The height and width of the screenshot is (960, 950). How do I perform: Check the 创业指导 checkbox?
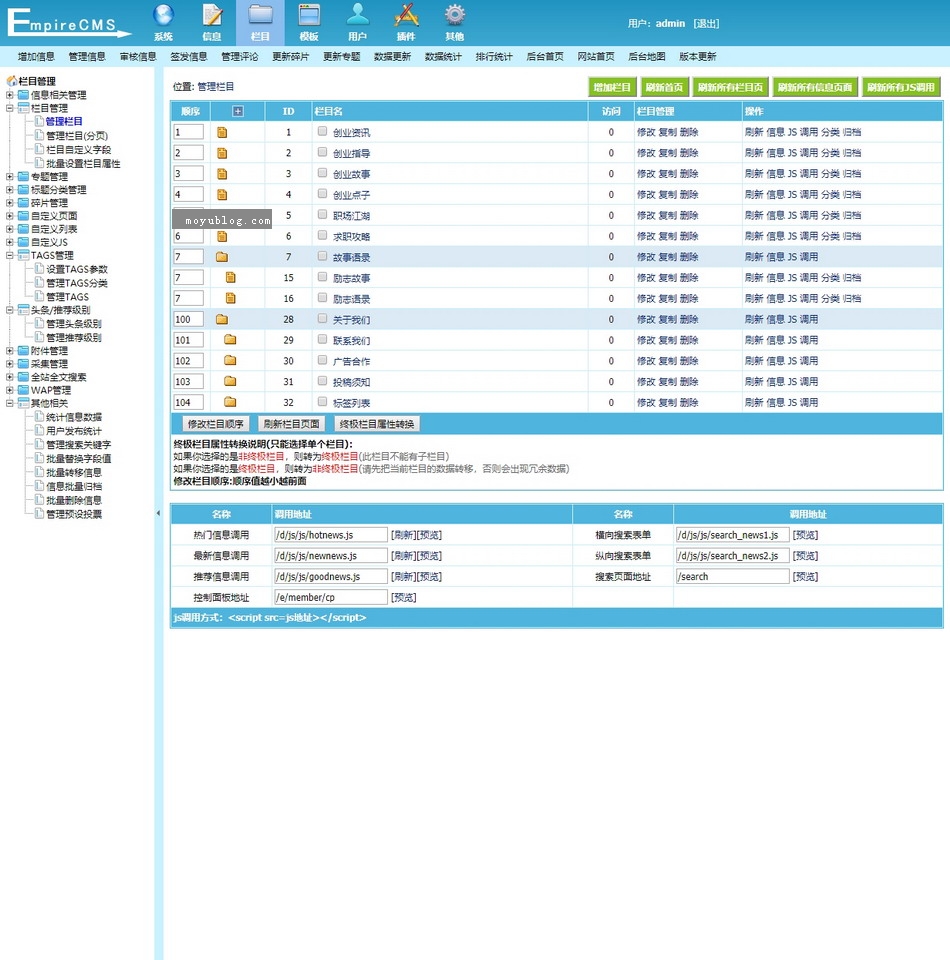coord(322,152)
